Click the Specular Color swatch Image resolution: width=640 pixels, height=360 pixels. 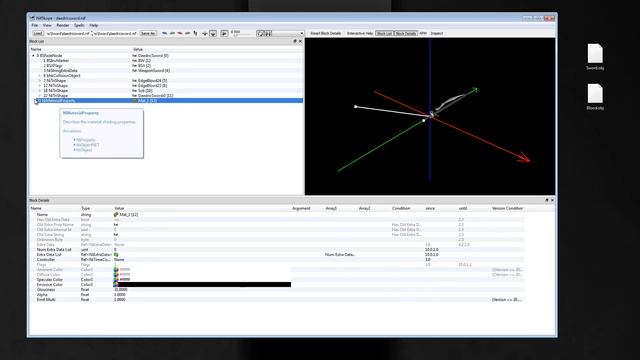116,280
